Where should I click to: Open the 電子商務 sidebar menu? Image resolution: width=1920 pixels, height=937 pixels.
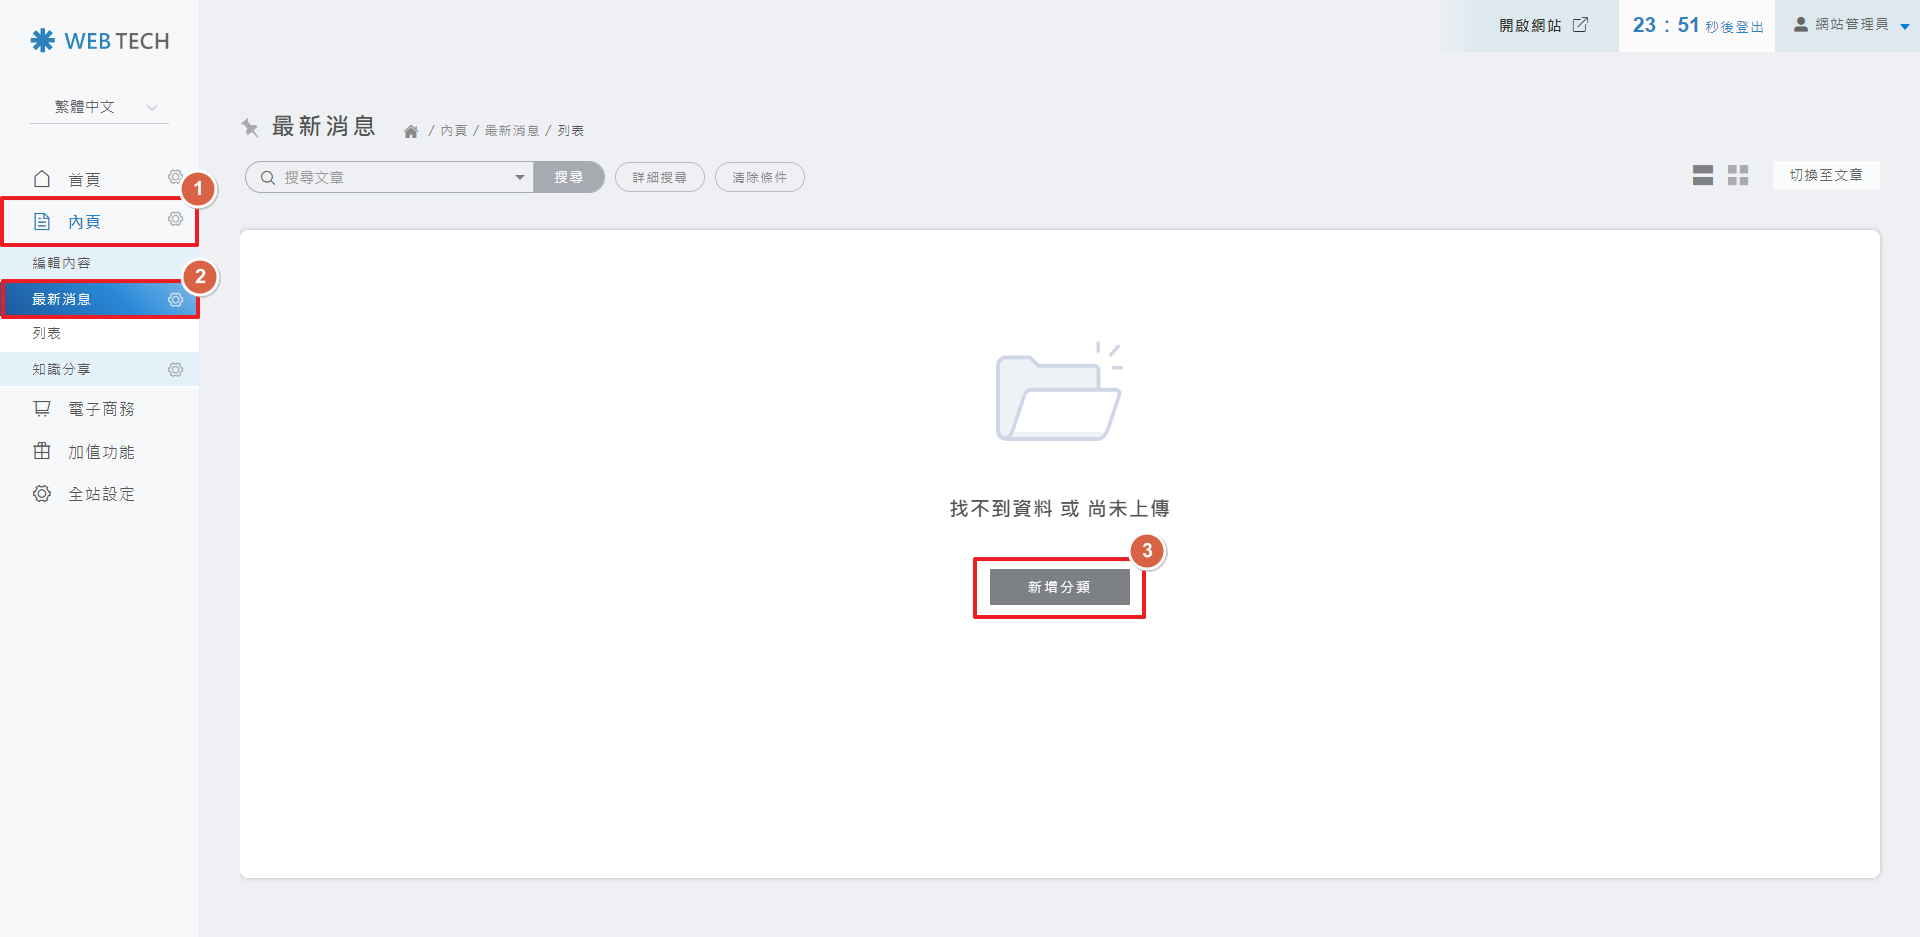tap(100, 409)
